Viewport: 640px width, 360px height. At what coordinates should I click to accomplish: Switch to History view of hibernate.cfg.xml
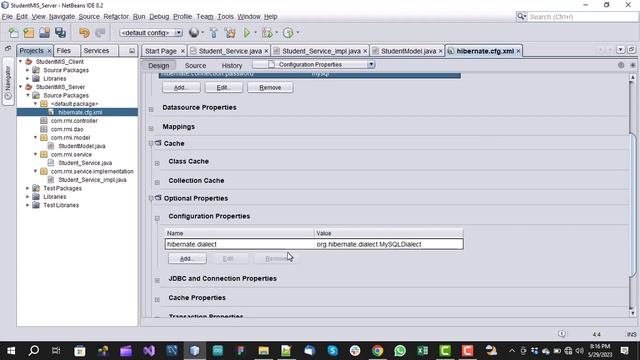point(232,65)
